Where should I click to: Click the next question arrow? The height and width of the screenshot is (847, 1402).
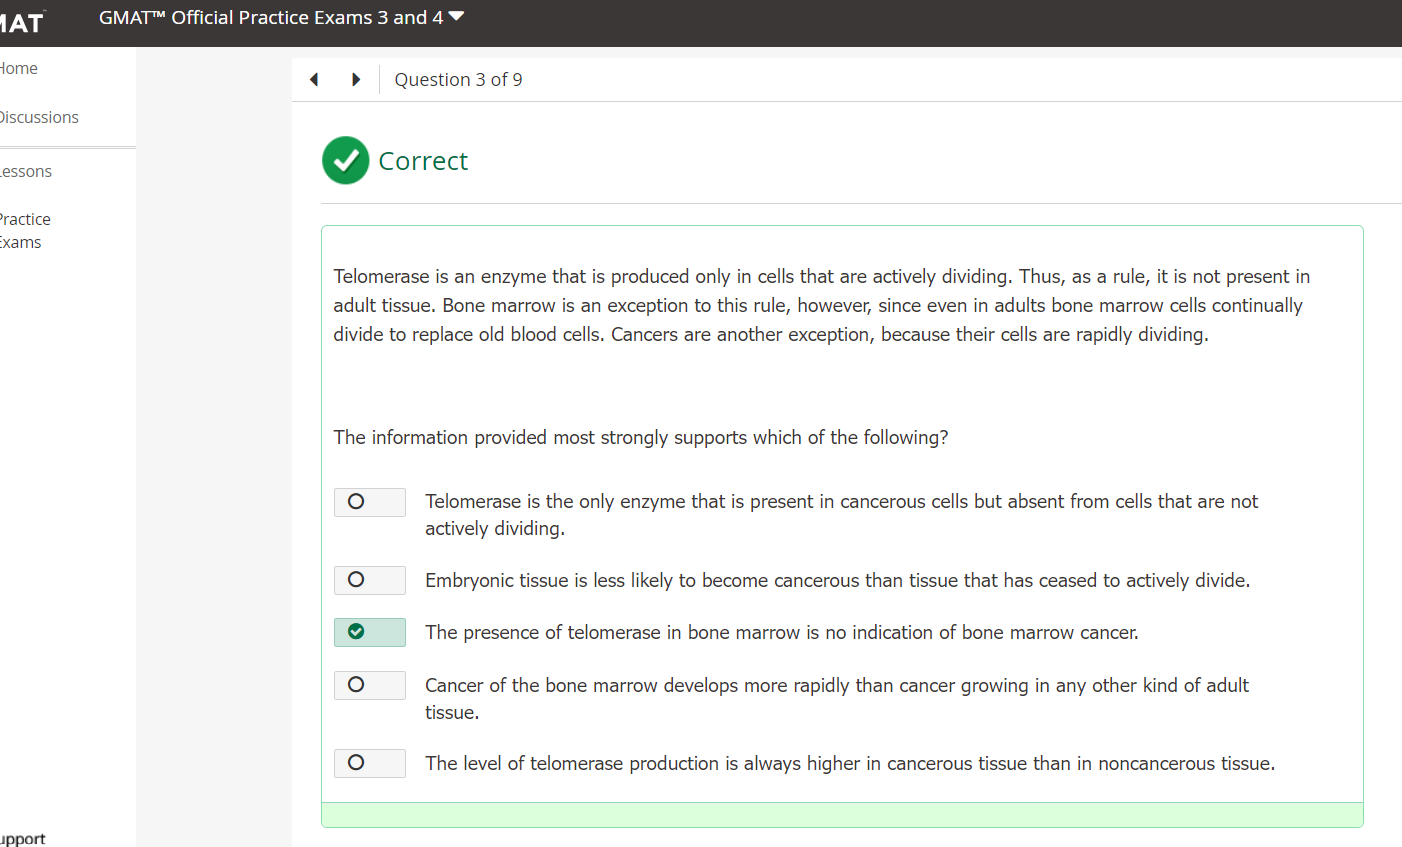pyautogui.click(x=356, y=79)
